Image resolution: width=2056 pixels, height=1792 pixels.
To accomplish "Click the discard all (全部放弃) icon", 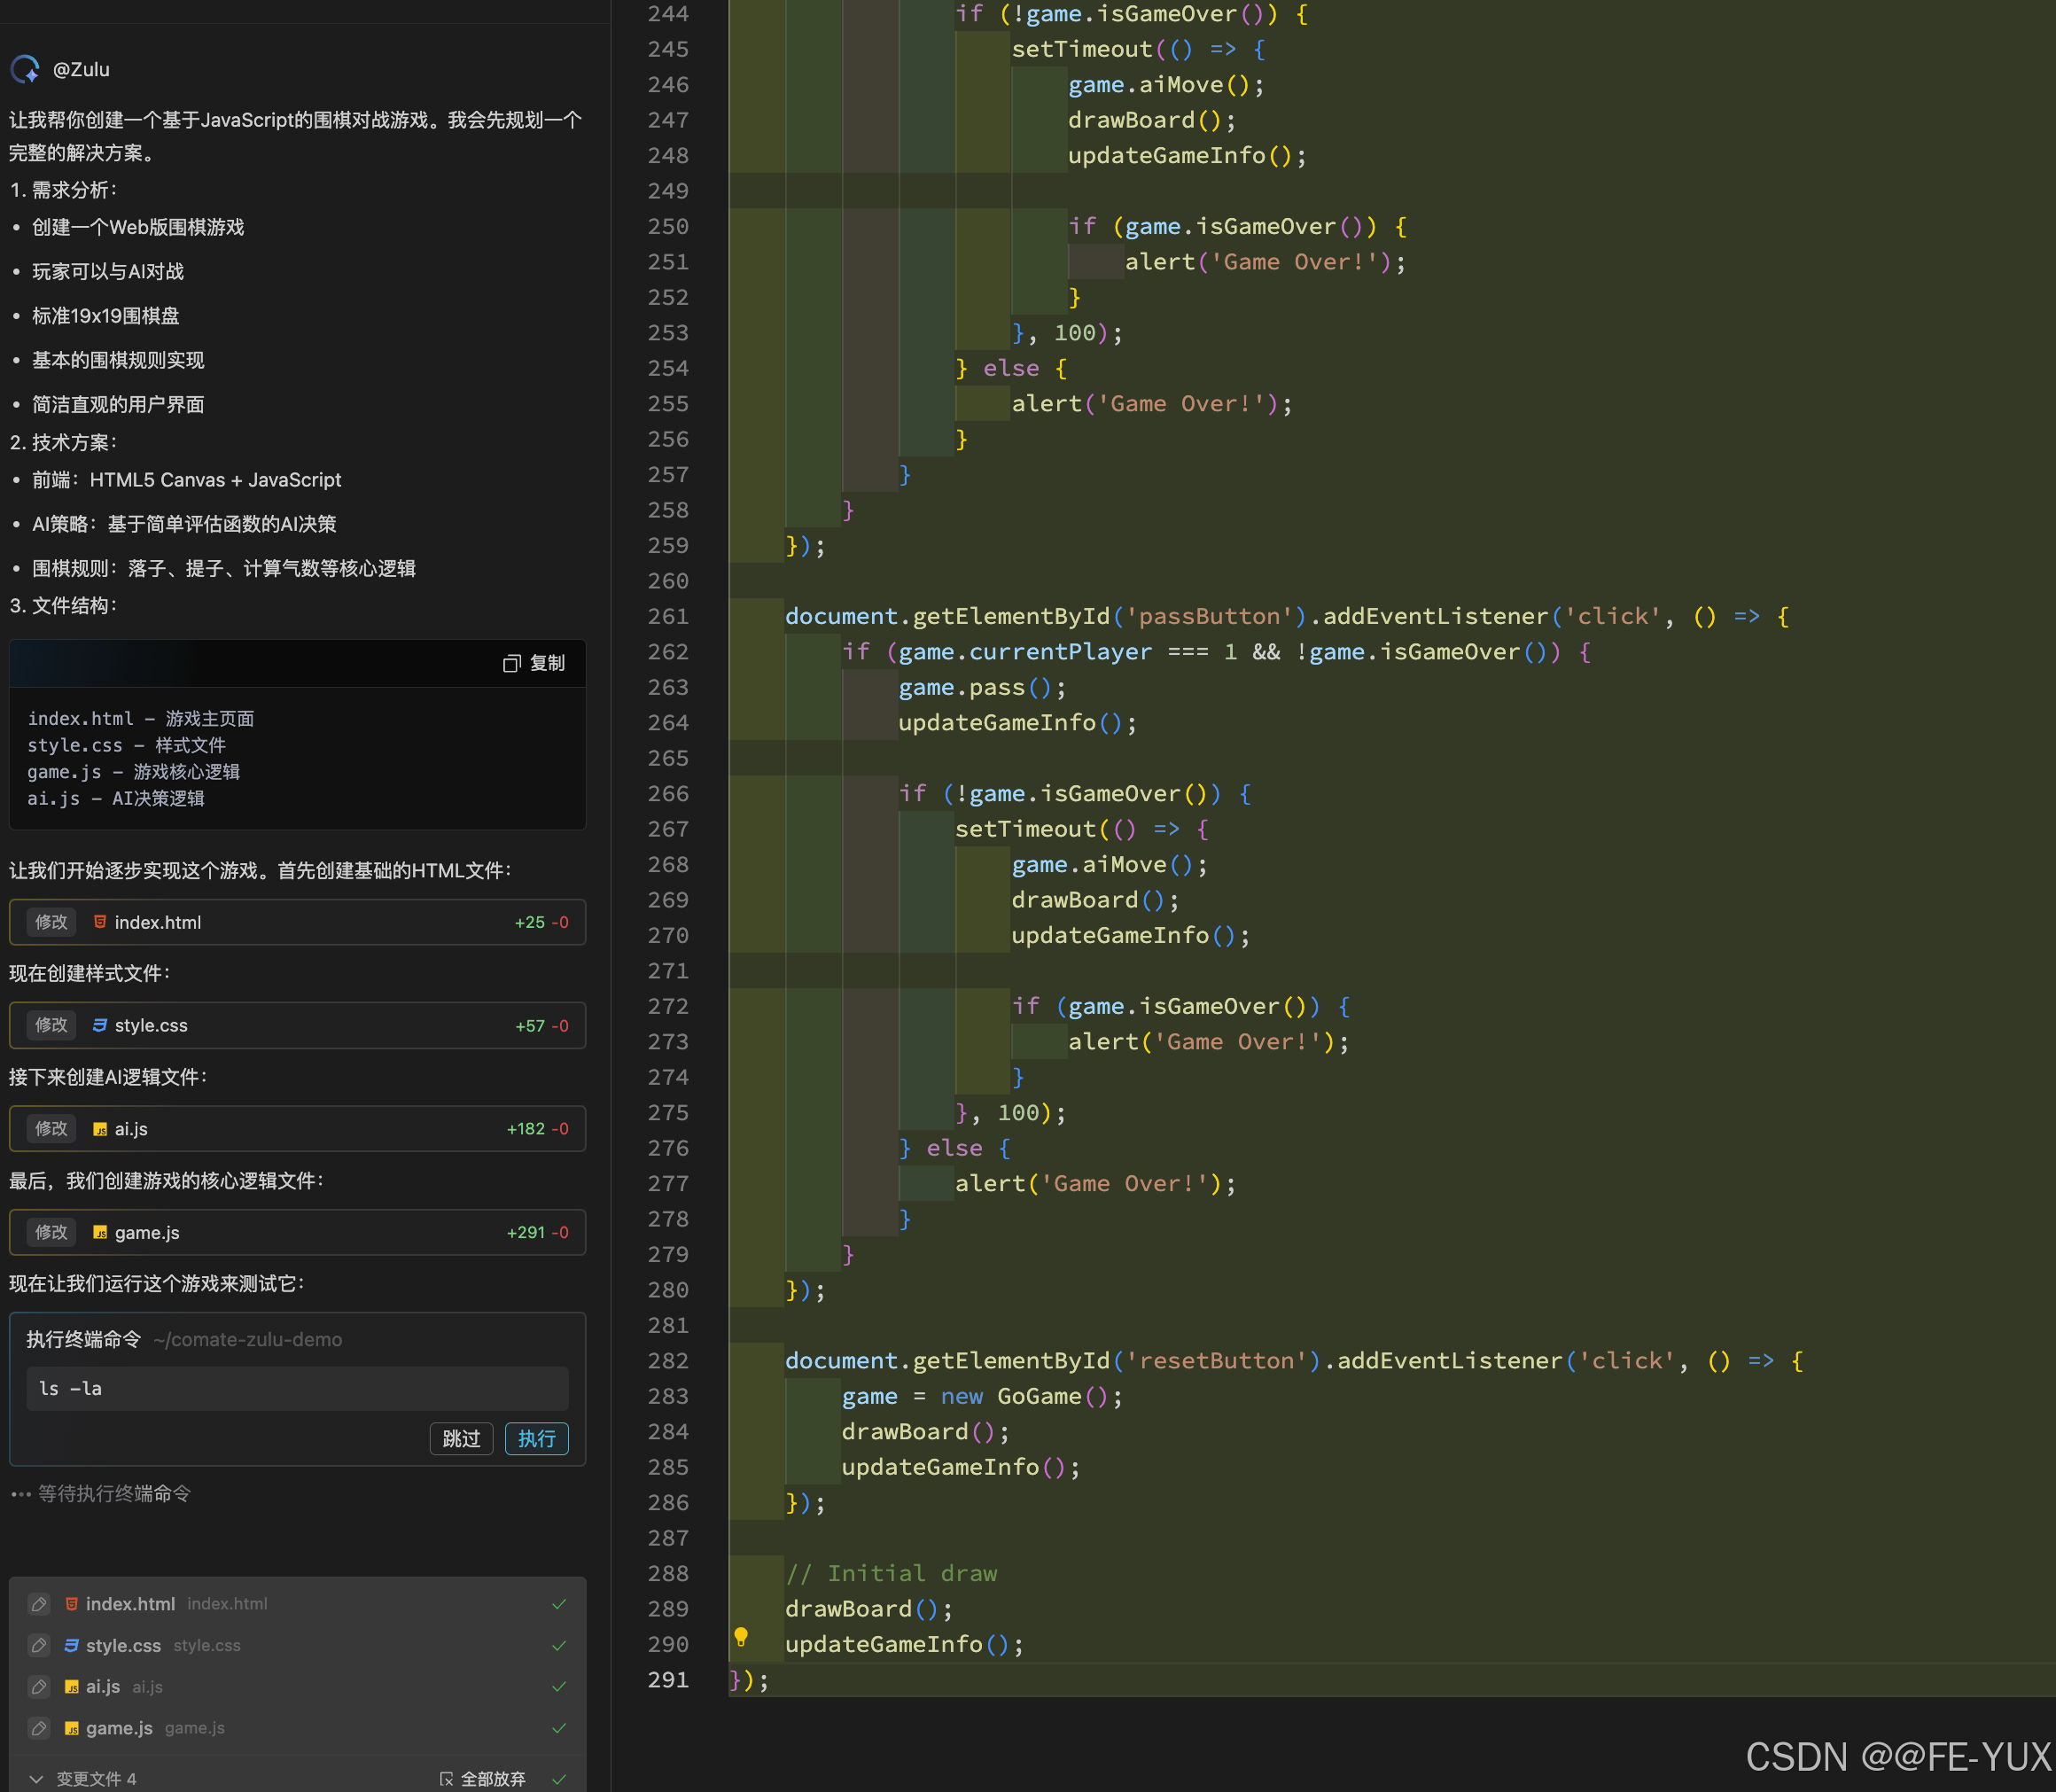I will pyautogui.click(x=447, y=1778).
